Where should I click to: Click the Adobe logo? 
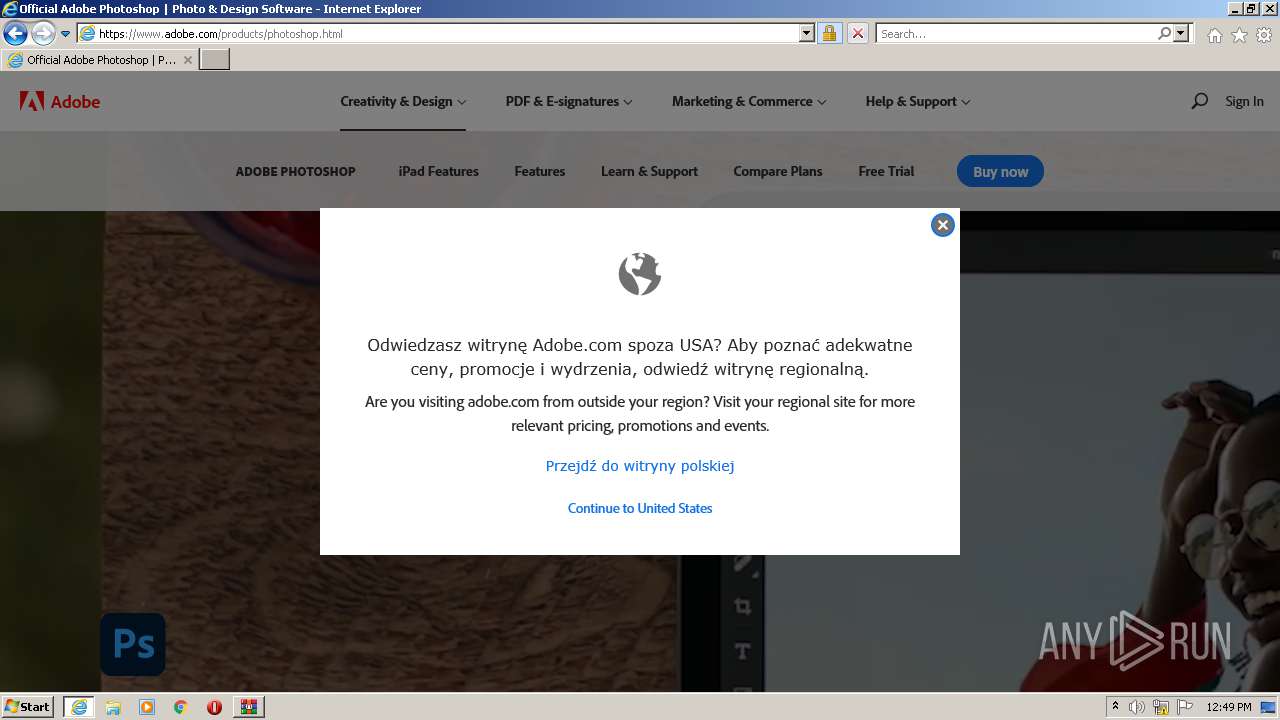(x=60, y=101)
